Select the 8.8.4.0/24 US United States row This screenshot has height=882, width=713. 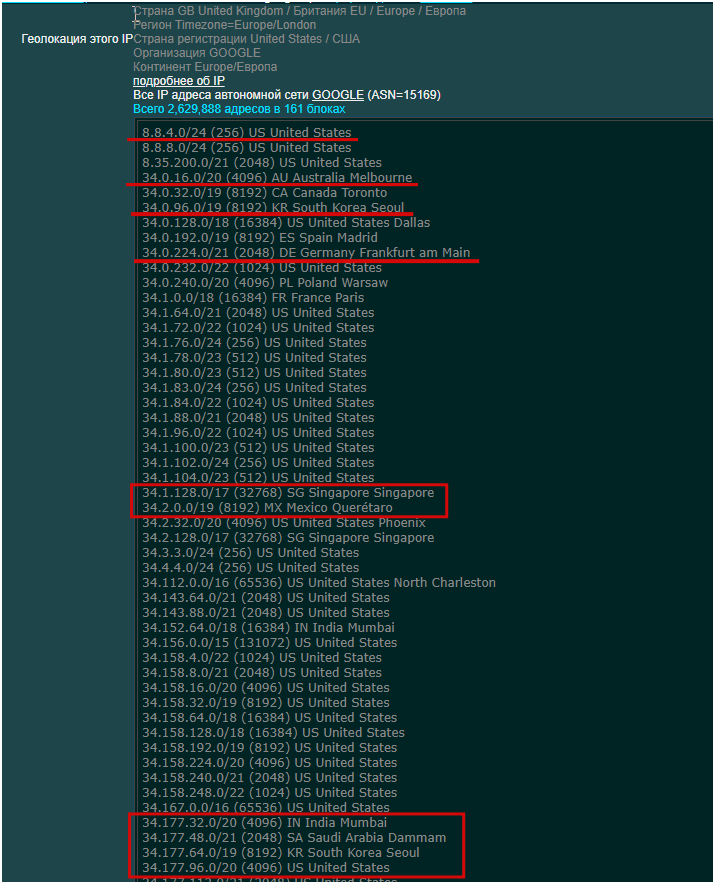(x=246, y=133)
